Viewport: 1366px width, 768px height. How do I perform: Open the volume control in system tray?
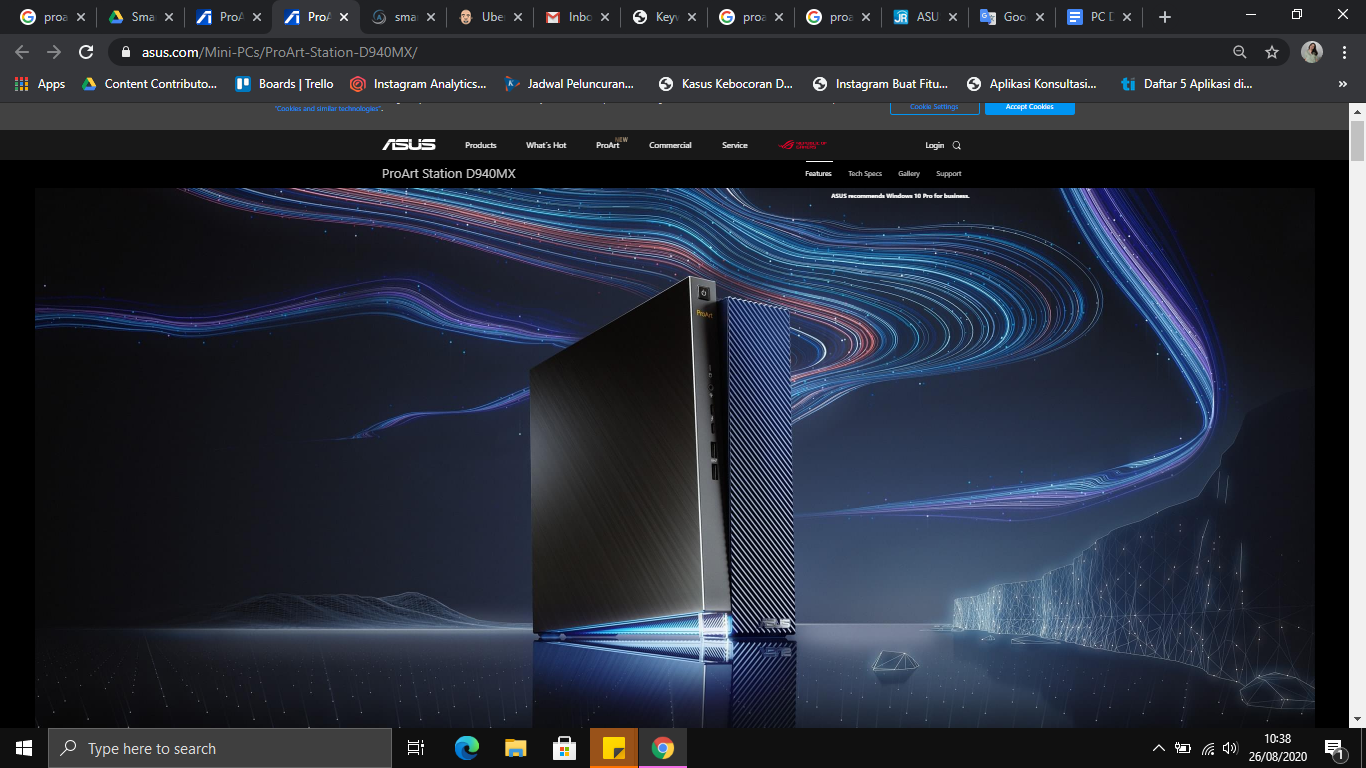pyautogui.click(x=1230, y=748)
